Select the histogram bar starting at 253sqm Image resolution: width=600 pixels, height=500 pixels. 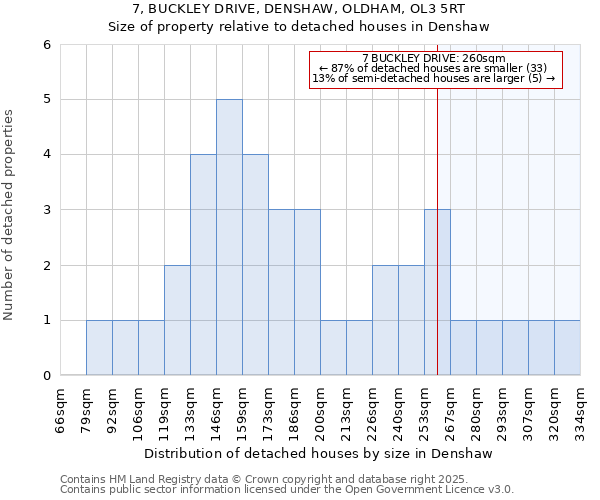pos(437,292)
